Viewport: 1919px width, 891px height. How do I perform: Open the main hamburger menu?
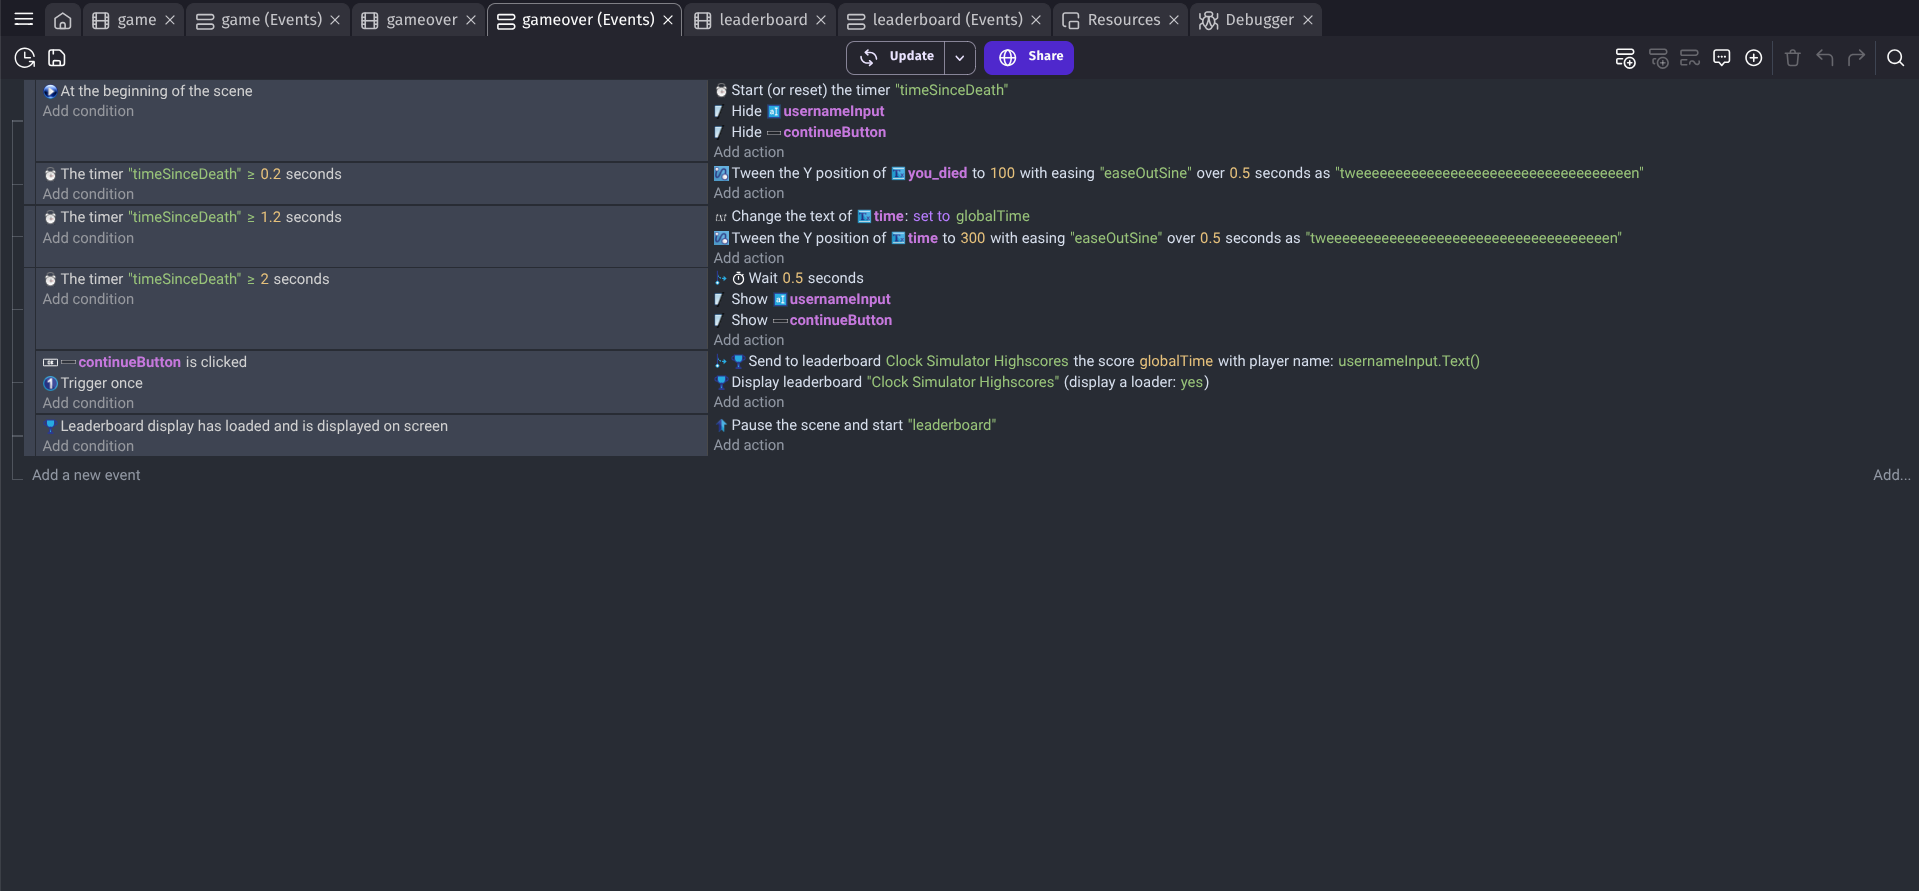coord(24,19)
